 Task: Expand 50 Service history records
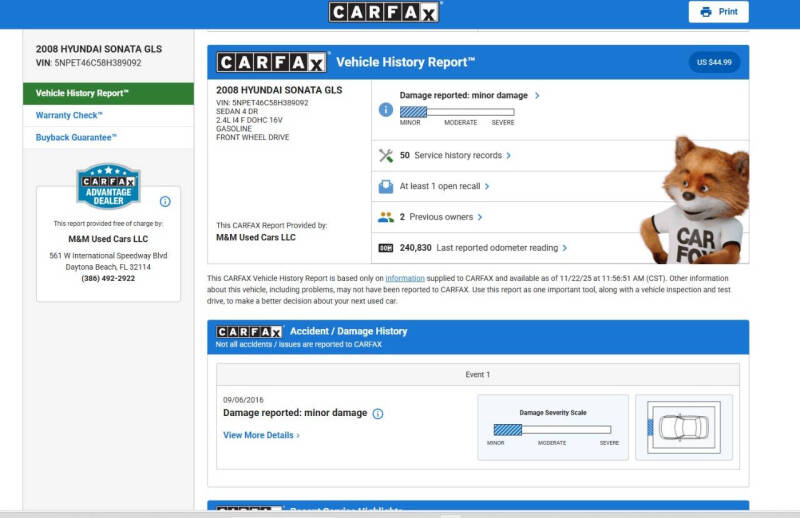508,156
